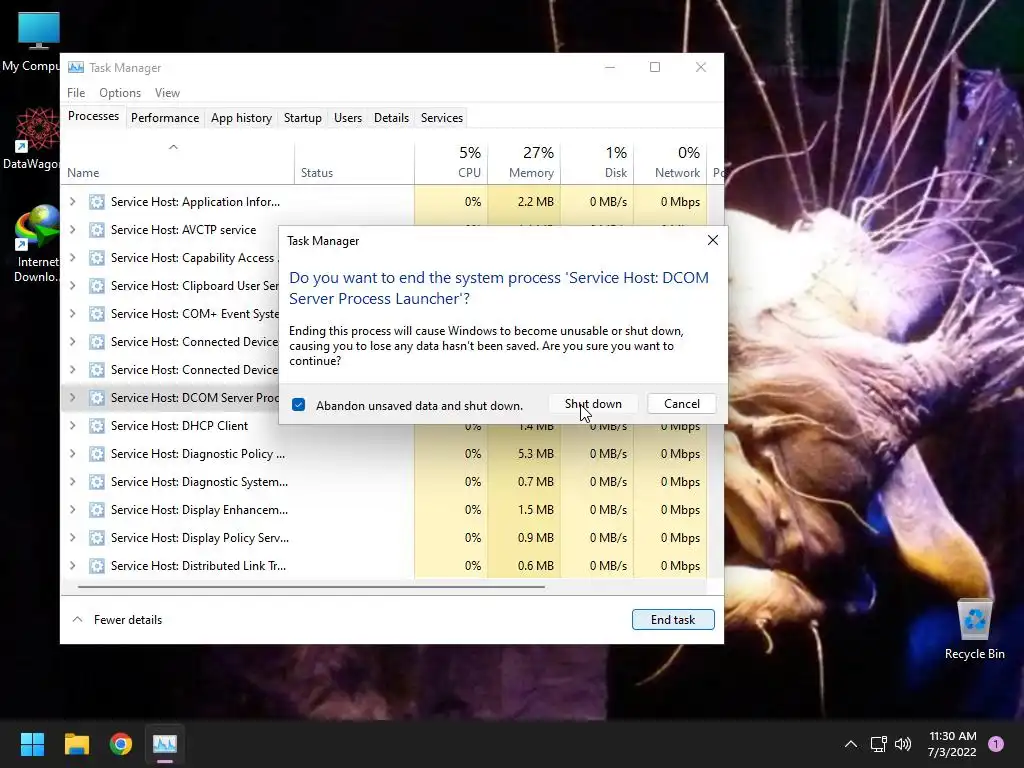
Task: Click the Shut down button in dialog
Action: 593,404
